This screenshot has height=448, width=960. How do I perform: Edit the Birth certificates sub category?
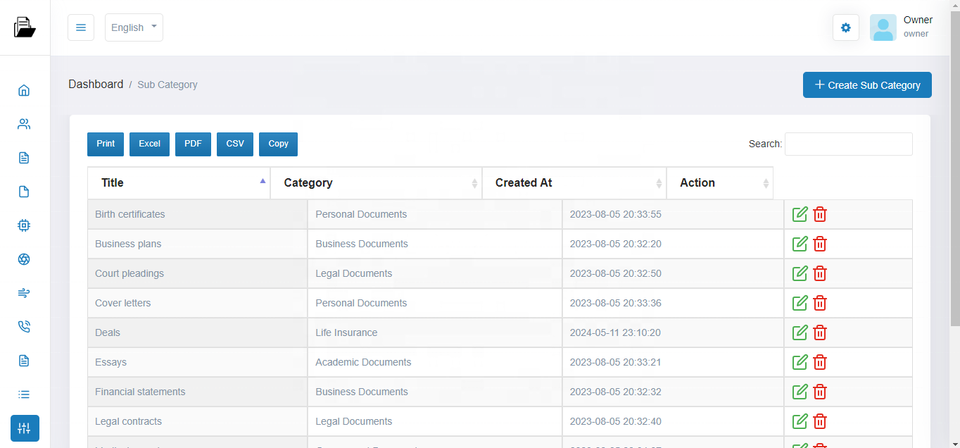coord(800,214)
